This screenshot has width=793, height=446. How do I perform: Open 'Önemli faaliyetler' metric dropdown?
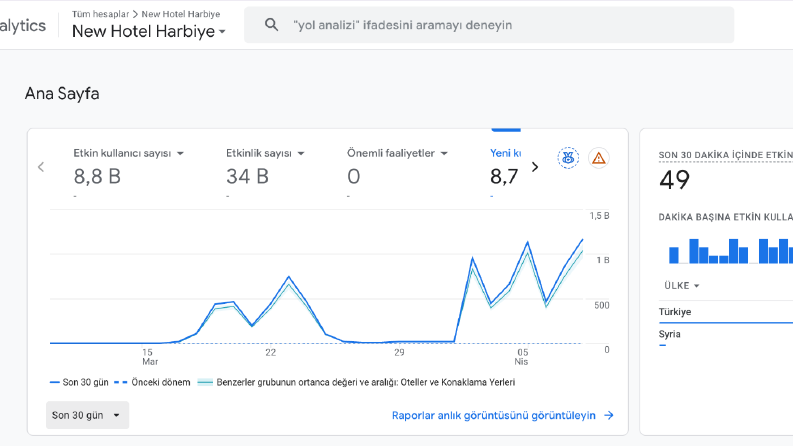click(398, 153)
